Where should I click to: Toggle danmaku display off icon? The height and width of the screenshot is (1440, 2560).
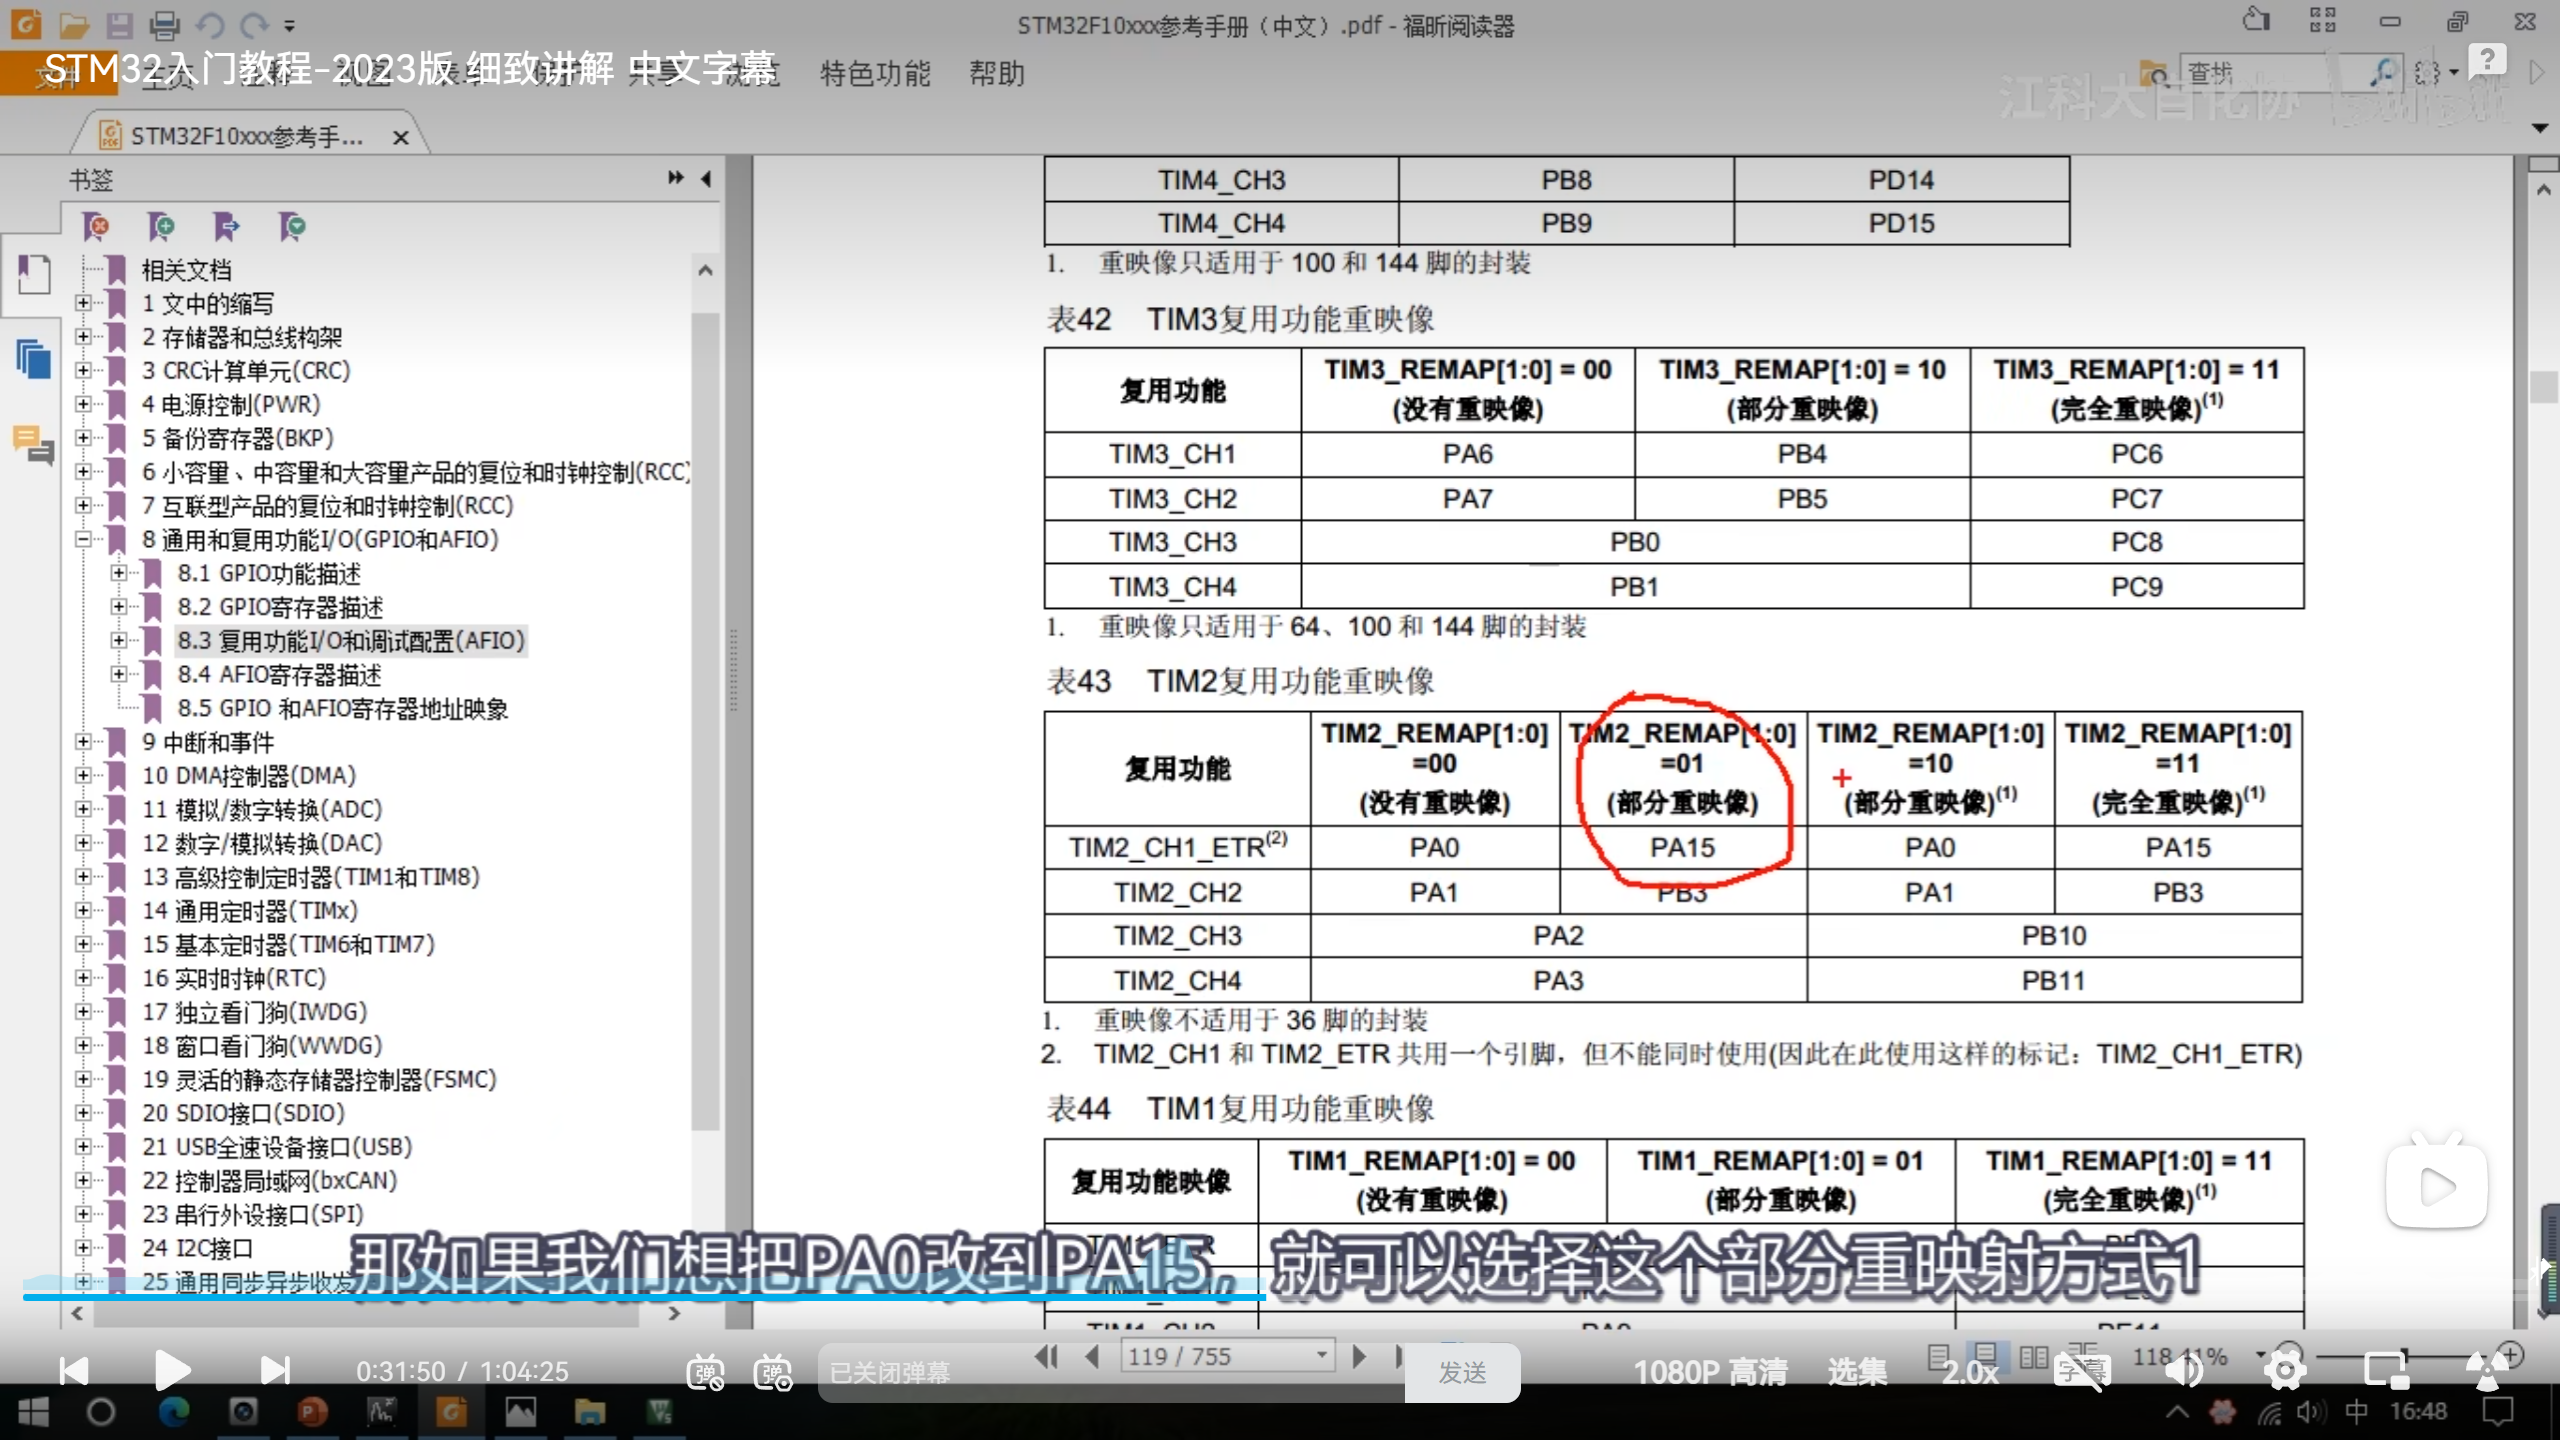click(x=705, y=1373)
